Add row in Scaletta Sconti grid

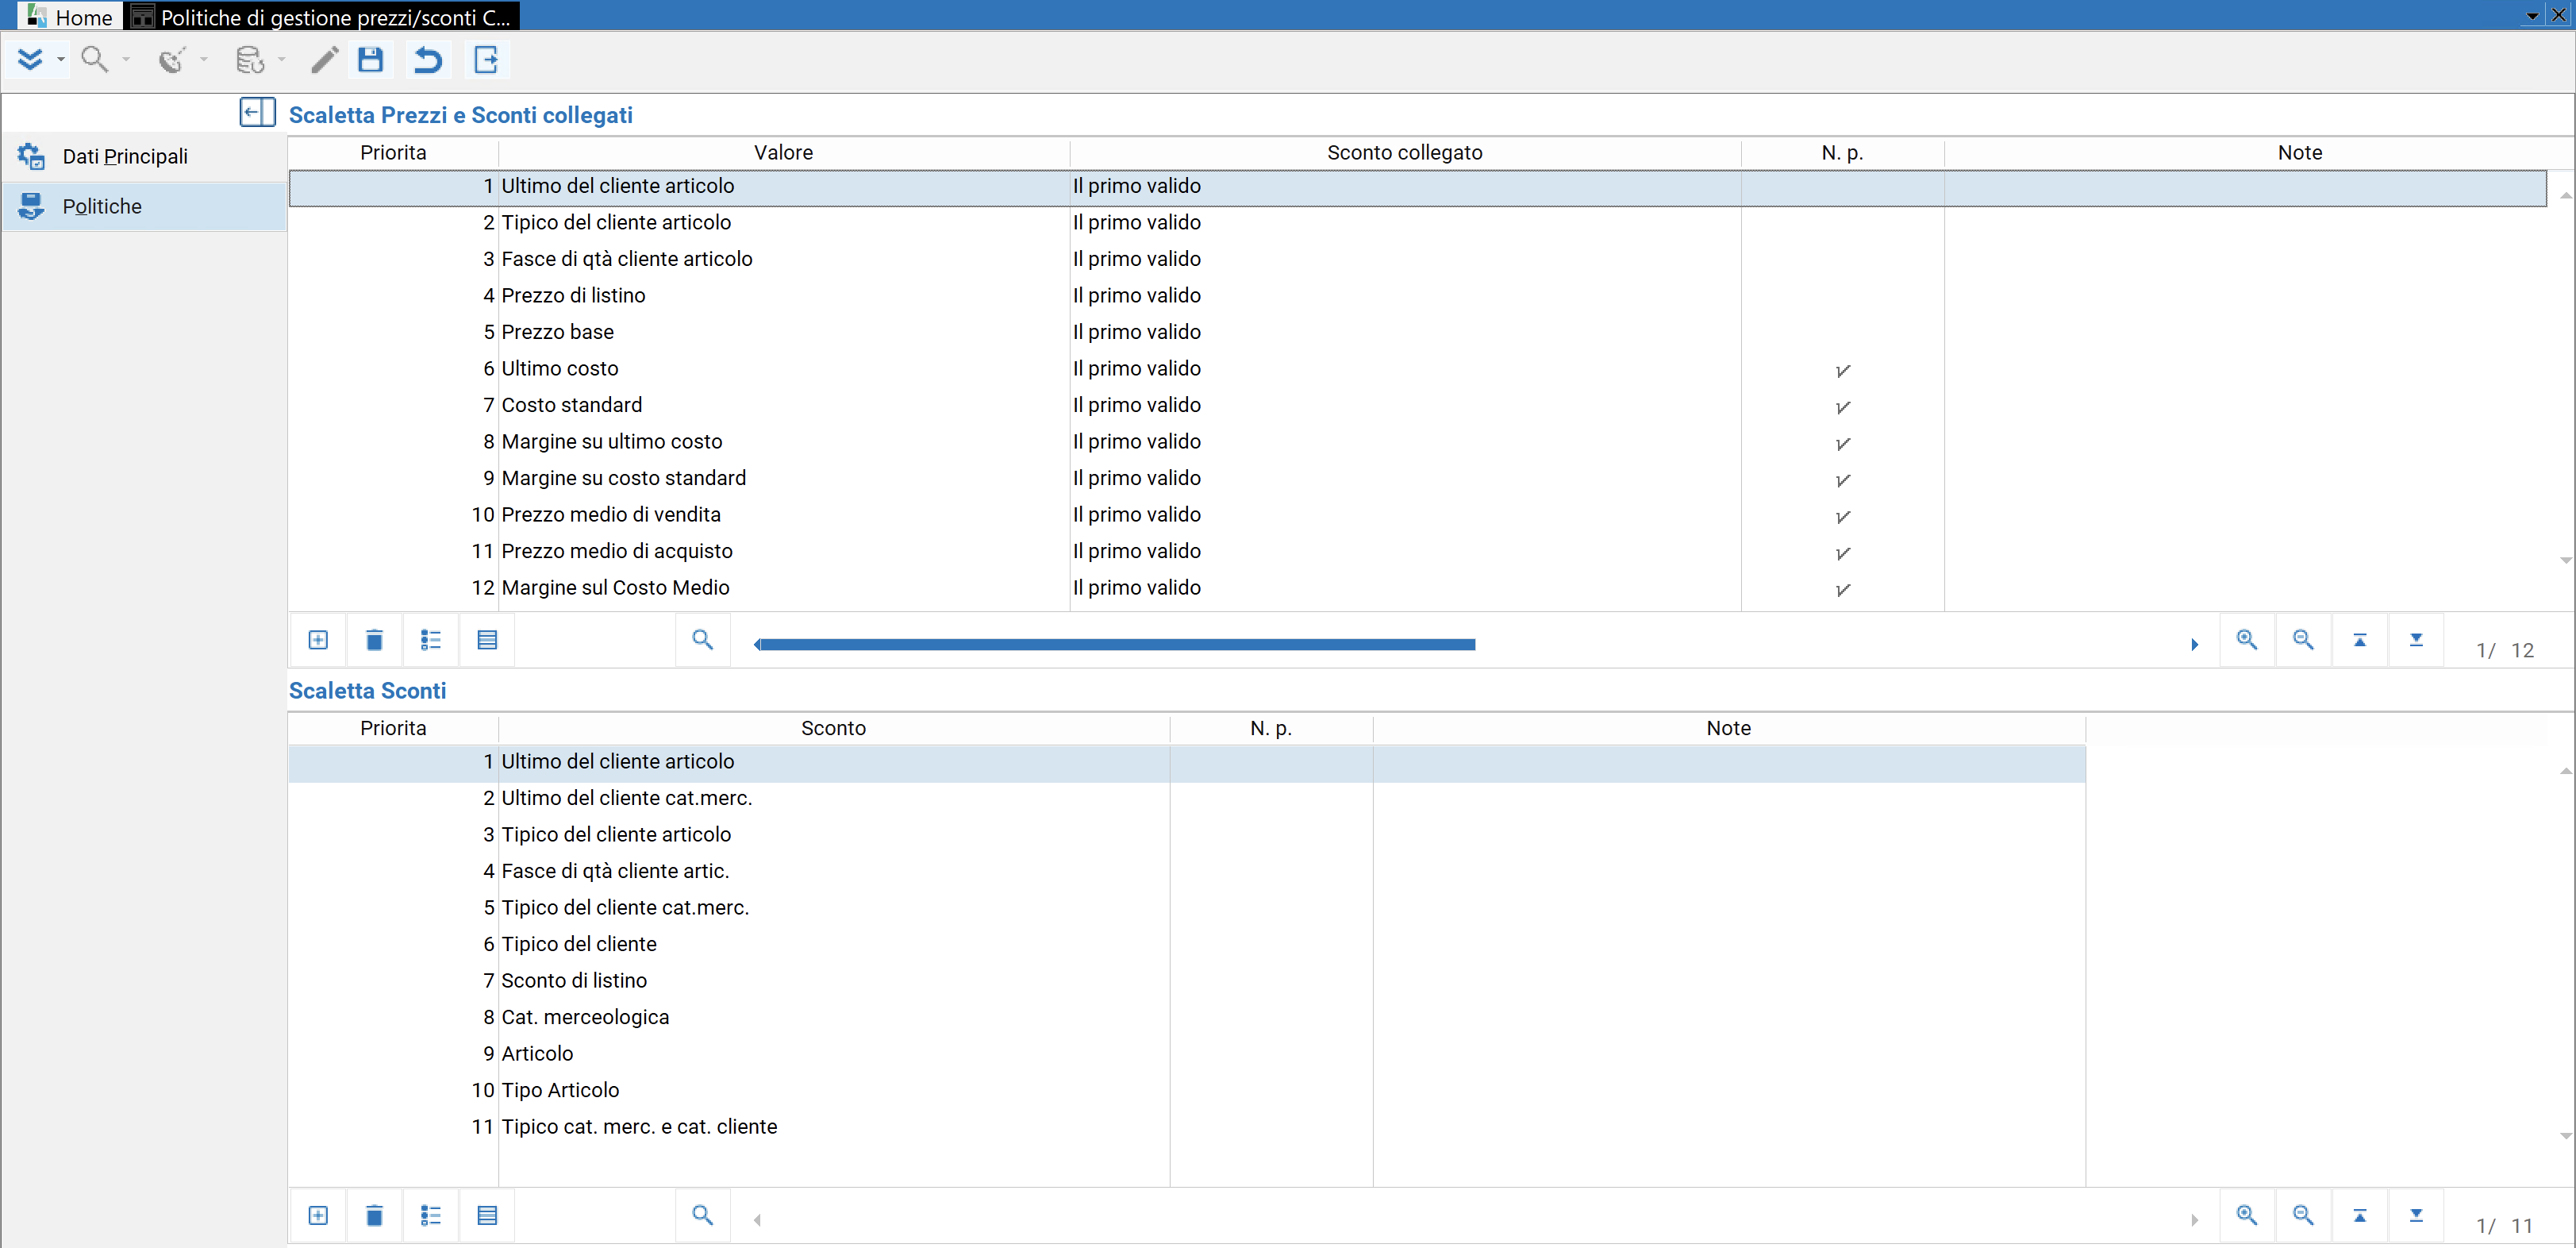(318, 1216)
